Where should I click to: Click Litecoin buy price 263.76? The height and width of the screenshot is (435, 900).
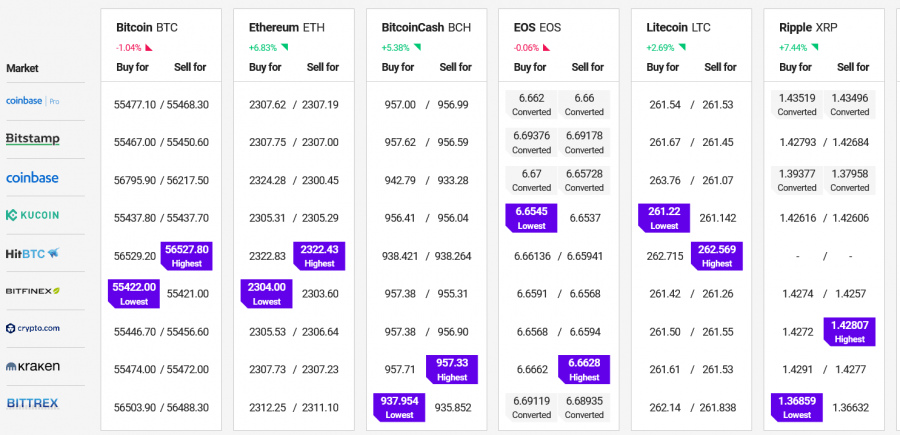(665, 180)
